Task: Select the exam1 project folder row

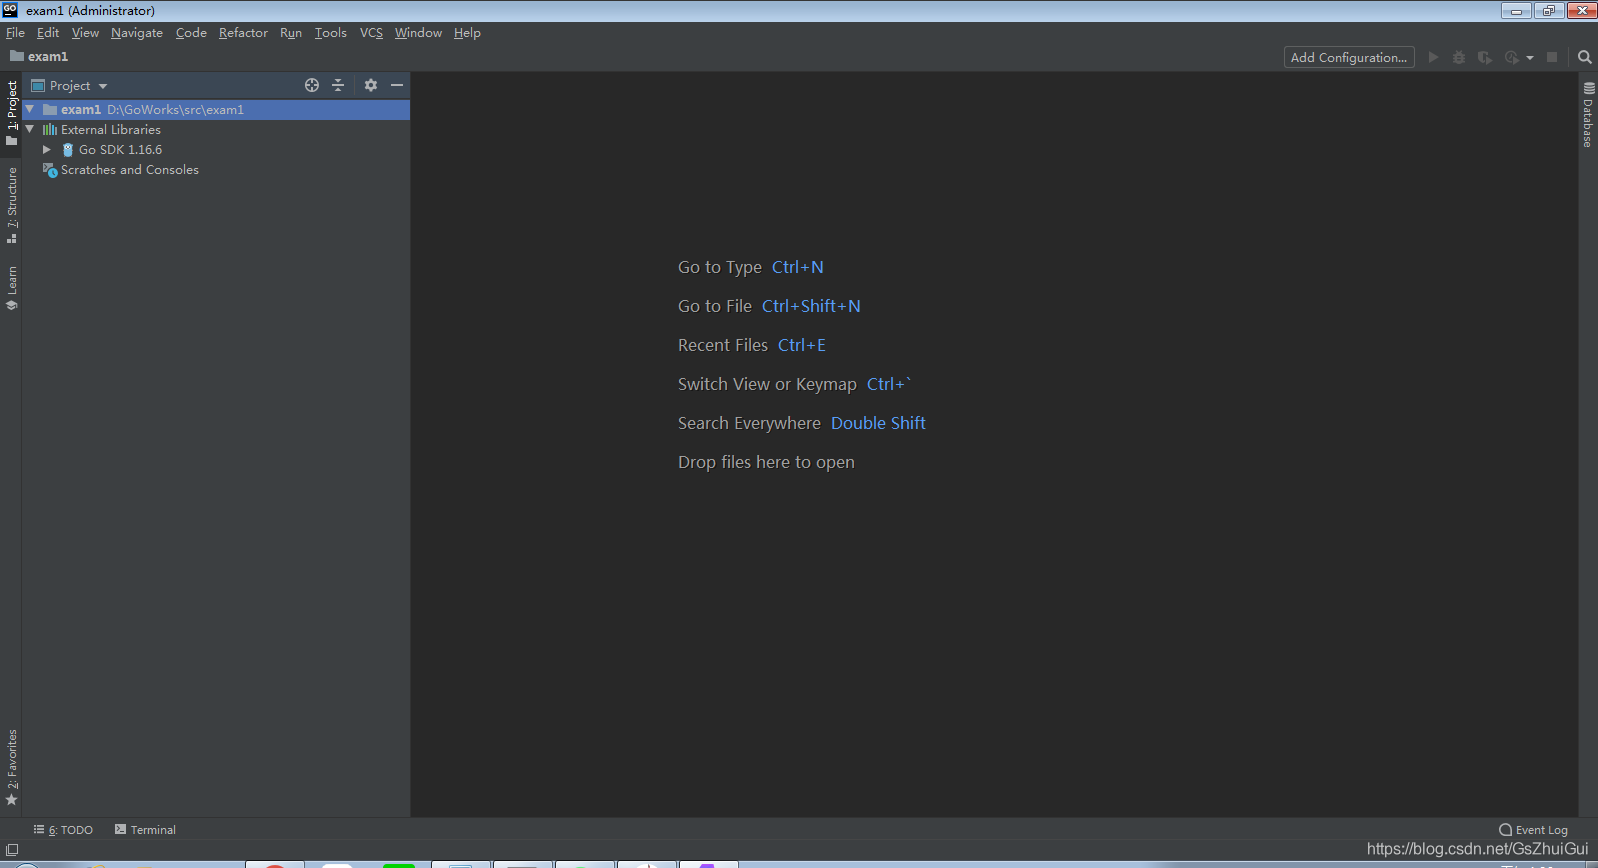Action: coord(216,110)
